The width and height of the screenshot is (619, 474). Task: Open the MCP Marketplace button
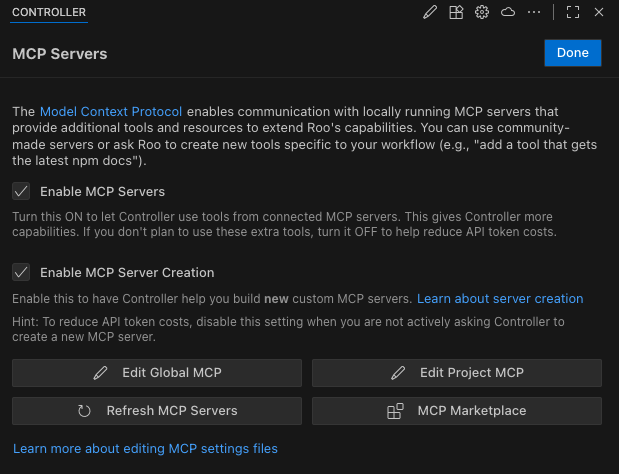tap(457, 411)
